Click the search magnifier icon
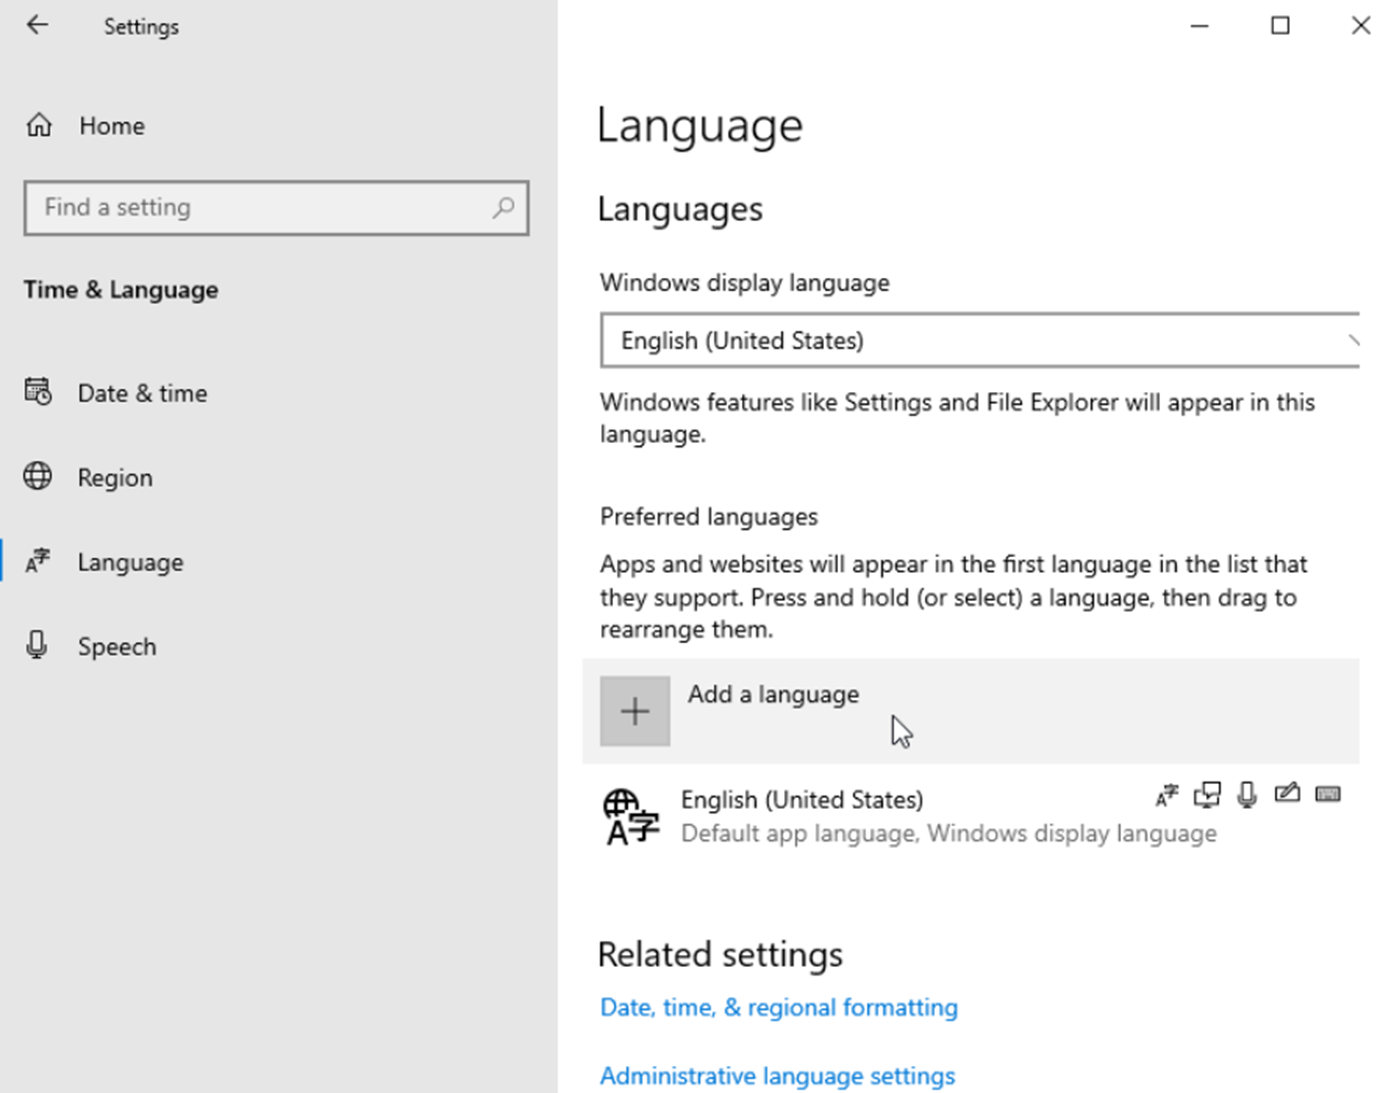The height and width of the screenshot is (1093, 1394). (503, 207)
